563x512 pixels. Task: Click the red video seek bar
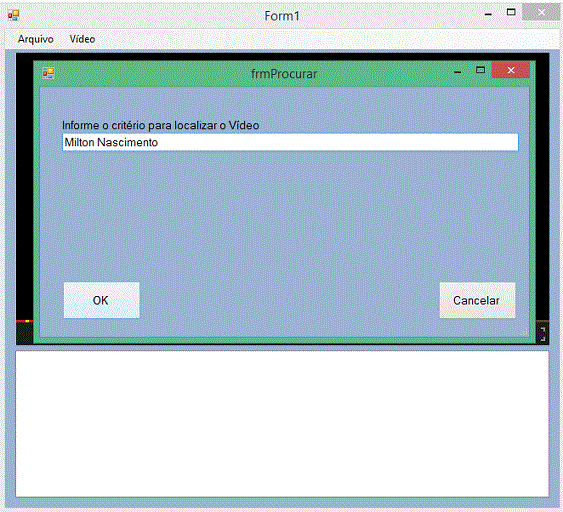pos(24,321)
